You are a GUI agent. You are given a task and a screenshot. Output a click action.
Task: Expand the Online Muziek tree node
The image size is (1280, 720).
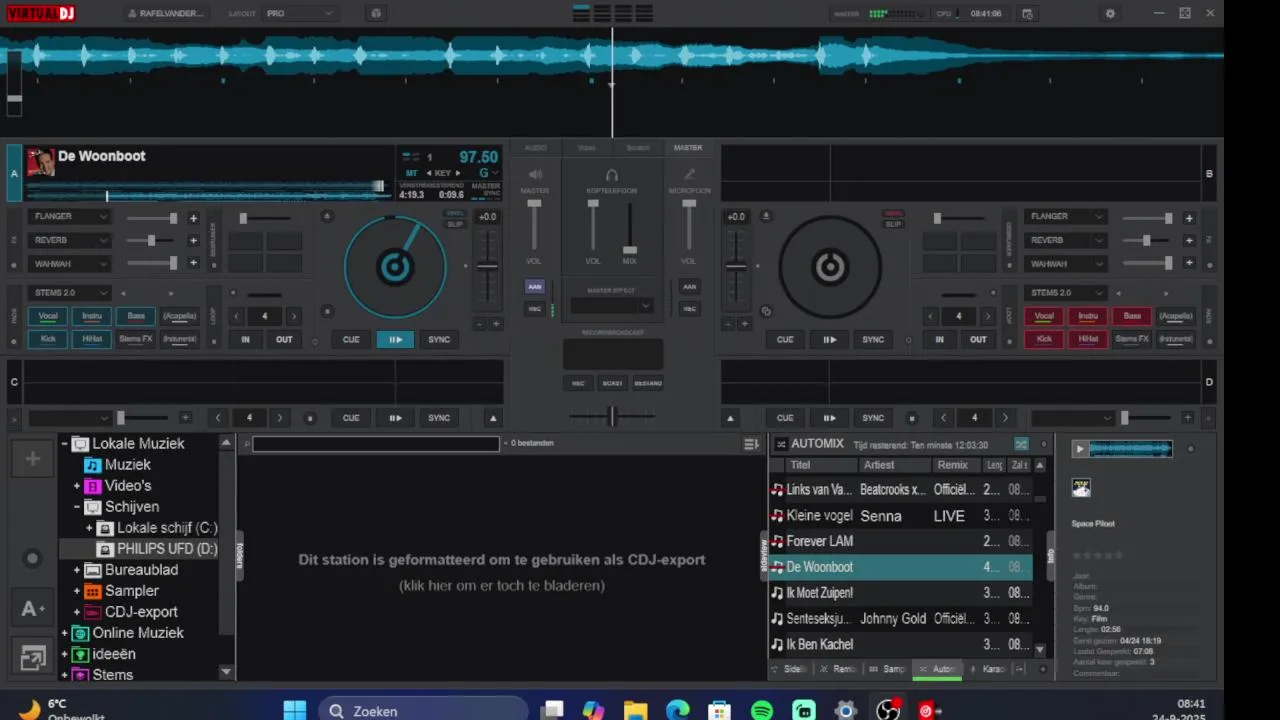pyautogui.click(x=64, y=633)
